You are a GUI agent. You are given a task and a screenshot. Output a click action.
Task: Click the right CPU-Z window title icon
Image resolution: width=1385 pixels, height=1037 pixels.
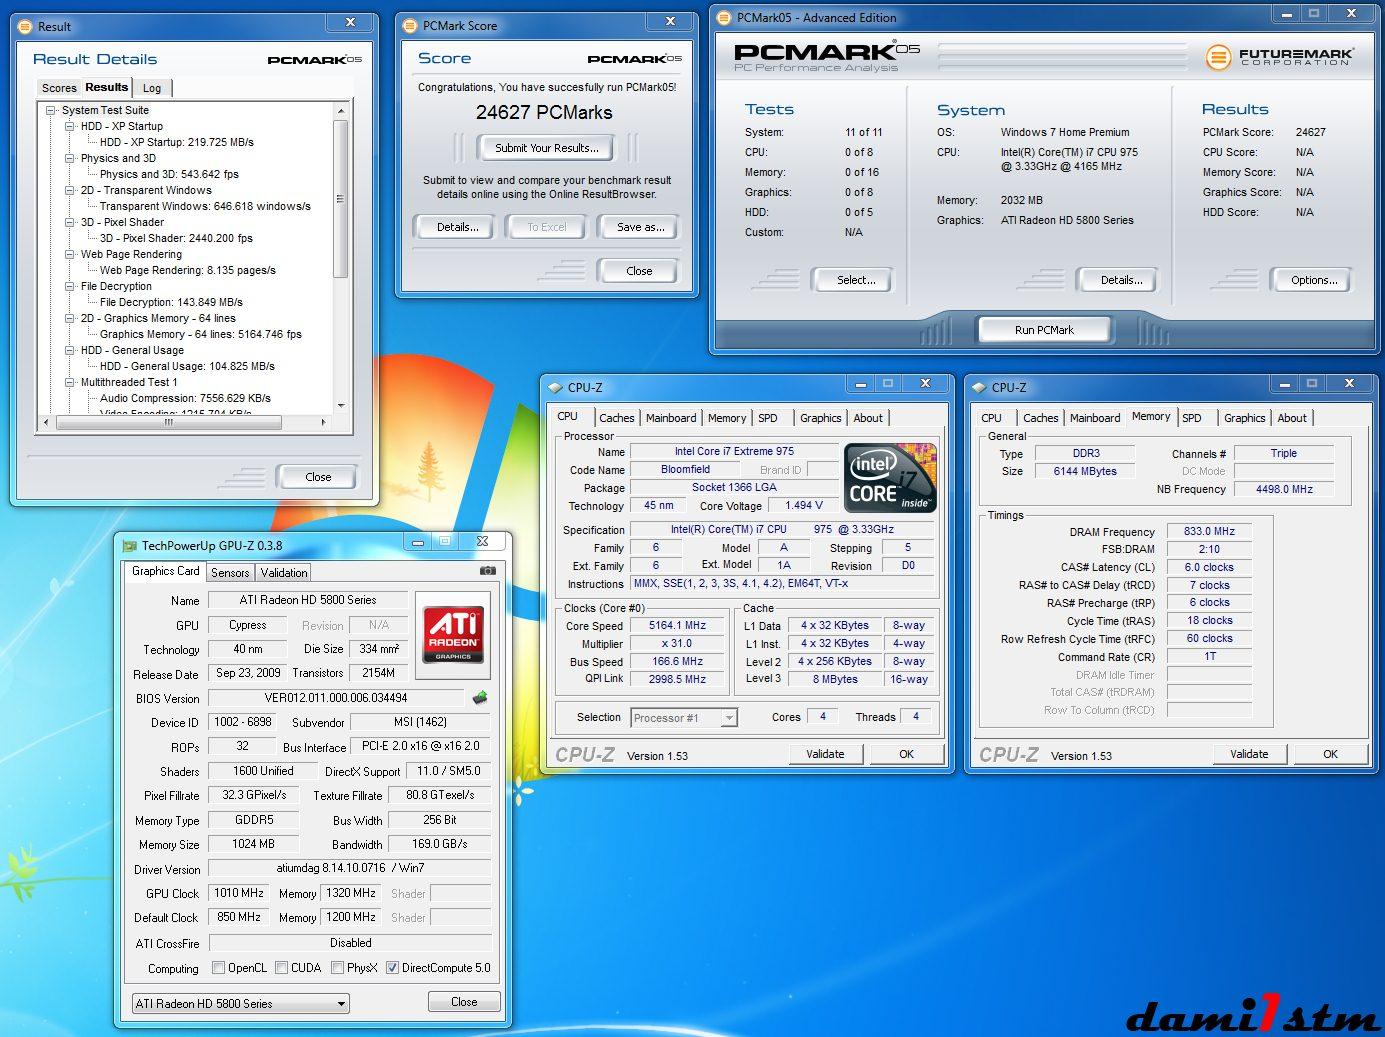979,387
